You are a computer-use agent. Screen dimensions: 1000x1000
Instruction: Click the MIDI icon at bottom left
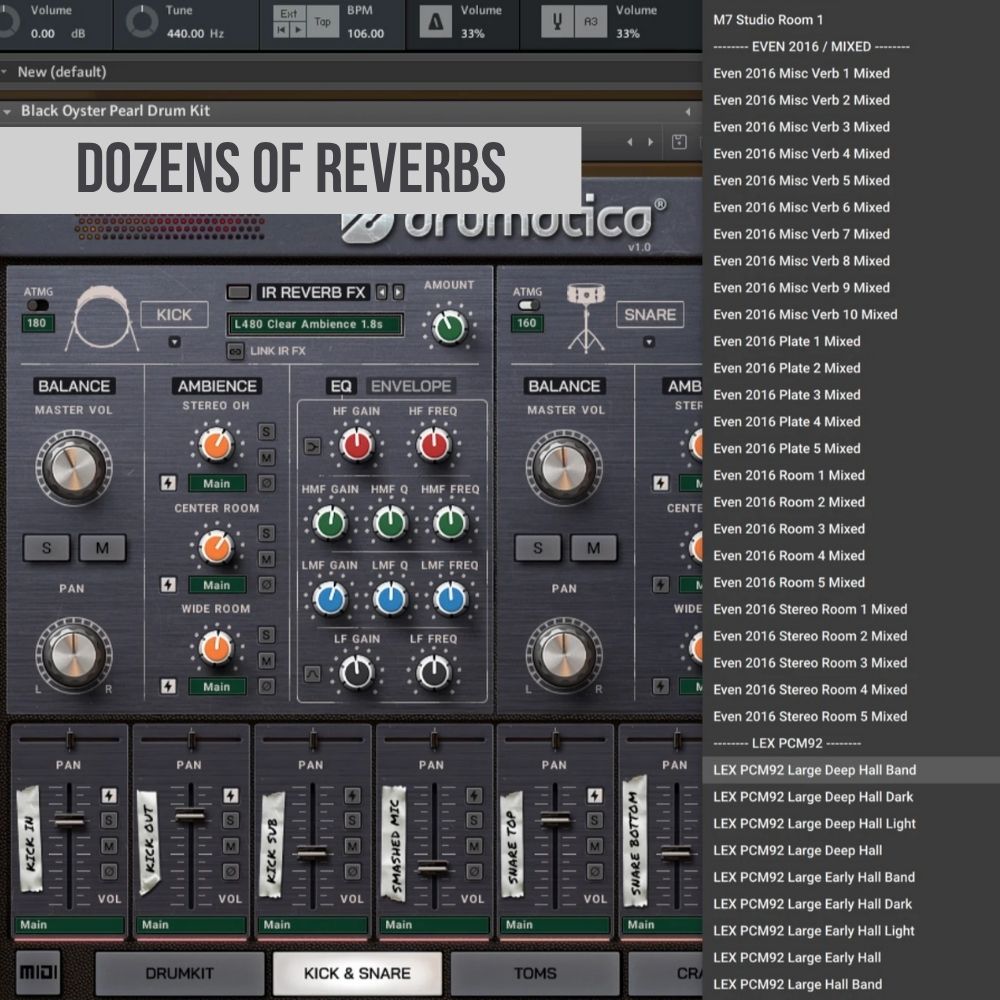click(x=38, y=972)
